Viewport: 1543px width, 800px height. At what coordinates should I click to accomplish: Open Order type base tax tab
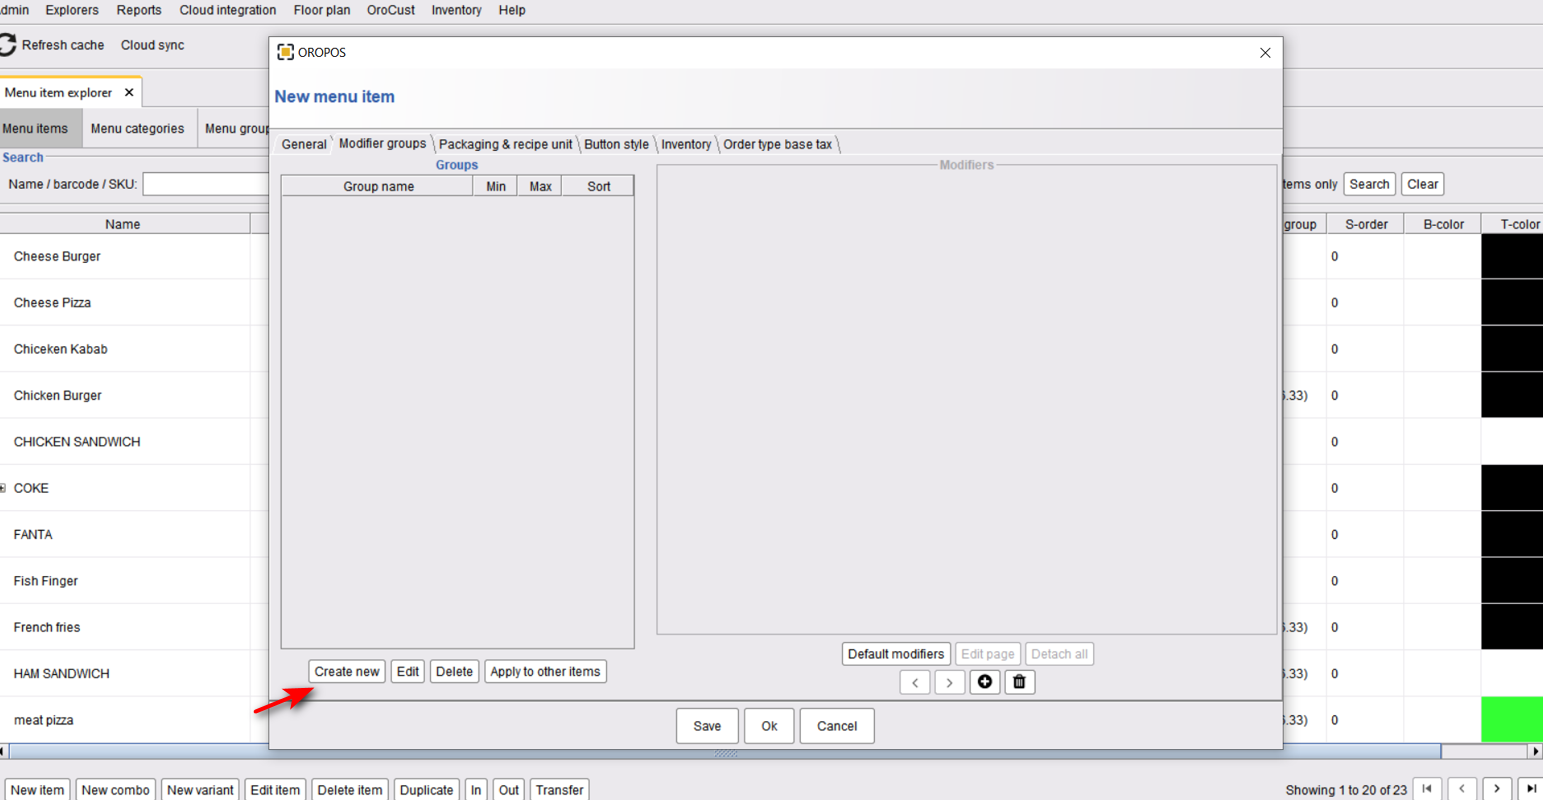click(777, 144)
